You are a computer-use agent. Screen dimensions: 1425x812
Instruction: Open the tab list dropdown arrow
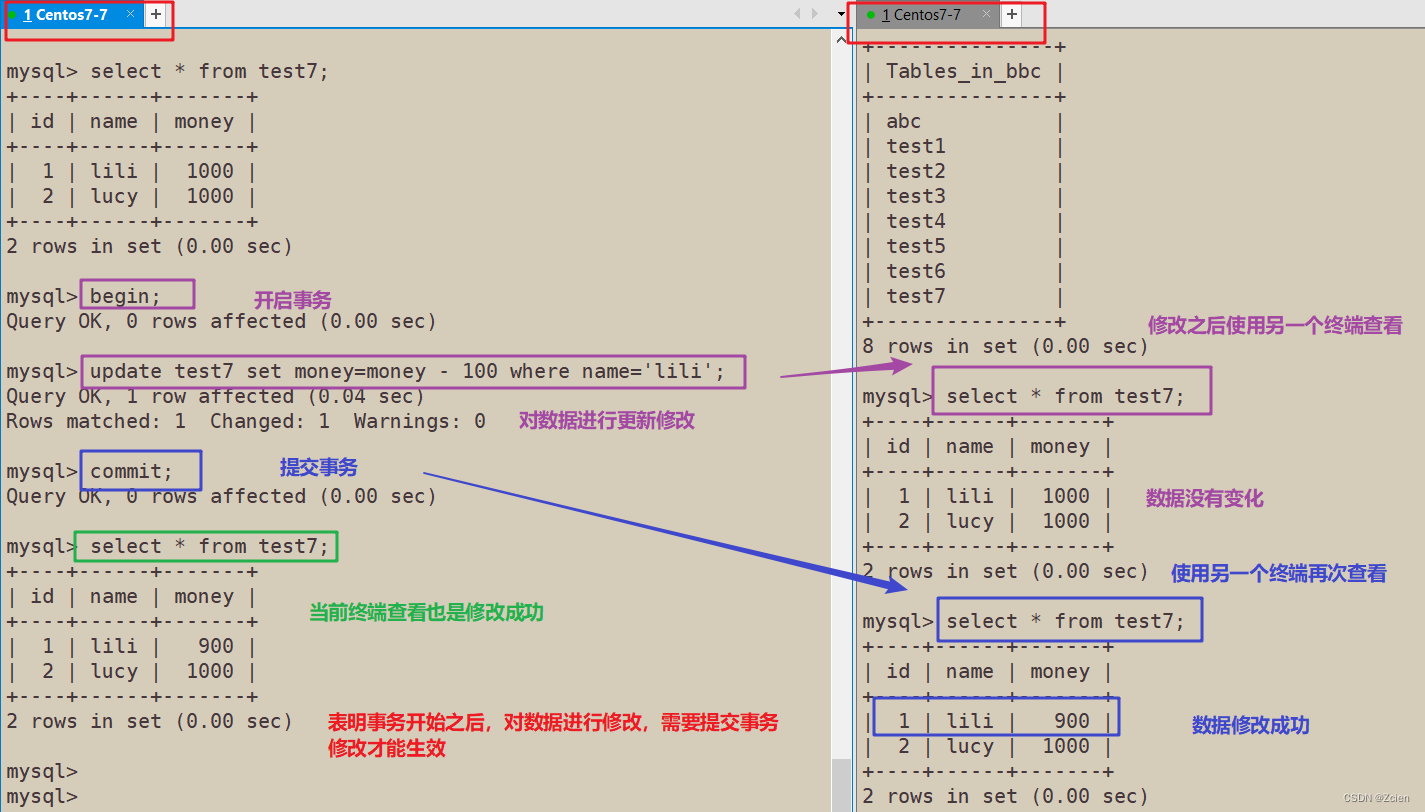pos(841,14)
